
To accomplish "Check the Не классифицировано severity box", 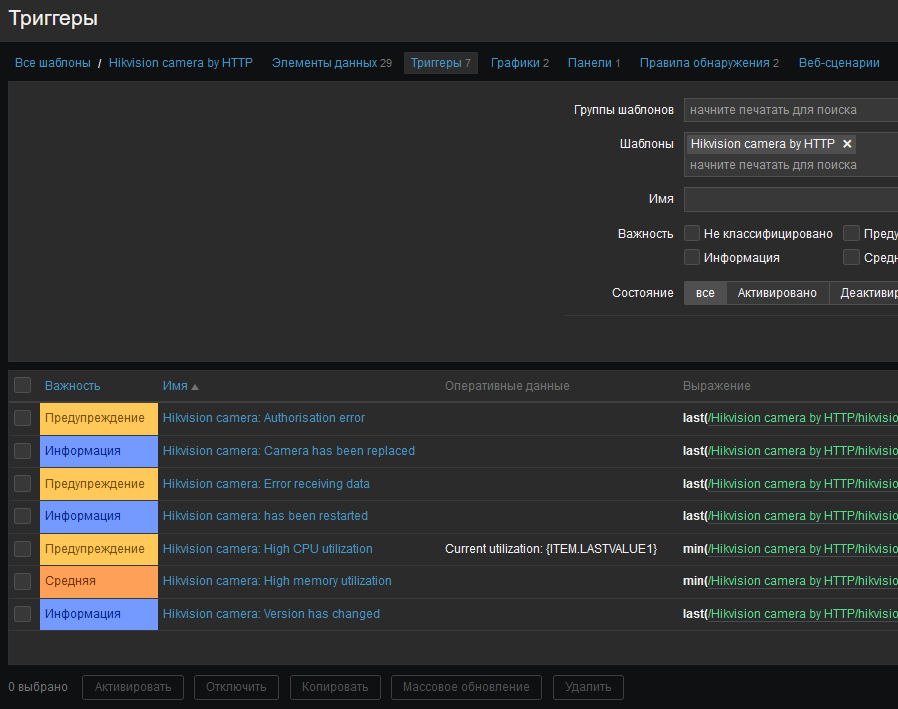I will [x=692, y=233].
